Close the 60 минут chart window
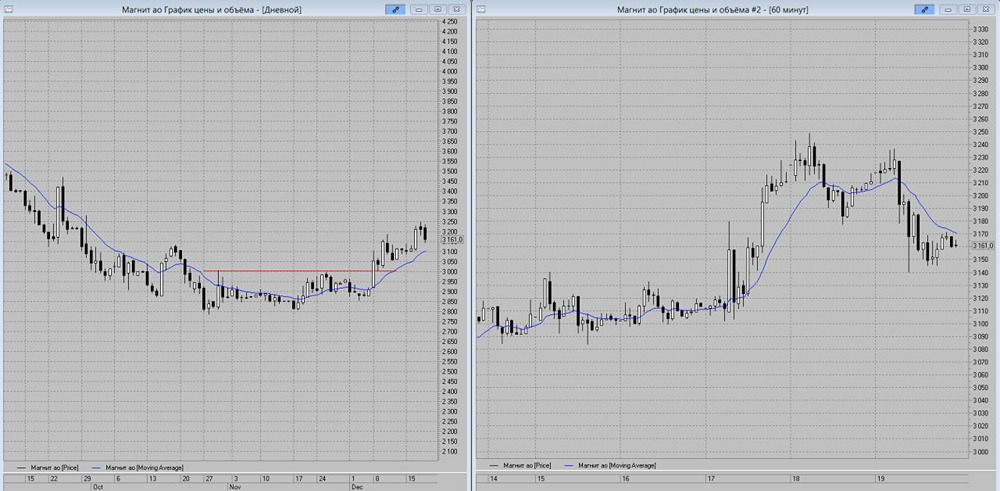Screen dimensions: 1000x491 pos(986,8)
